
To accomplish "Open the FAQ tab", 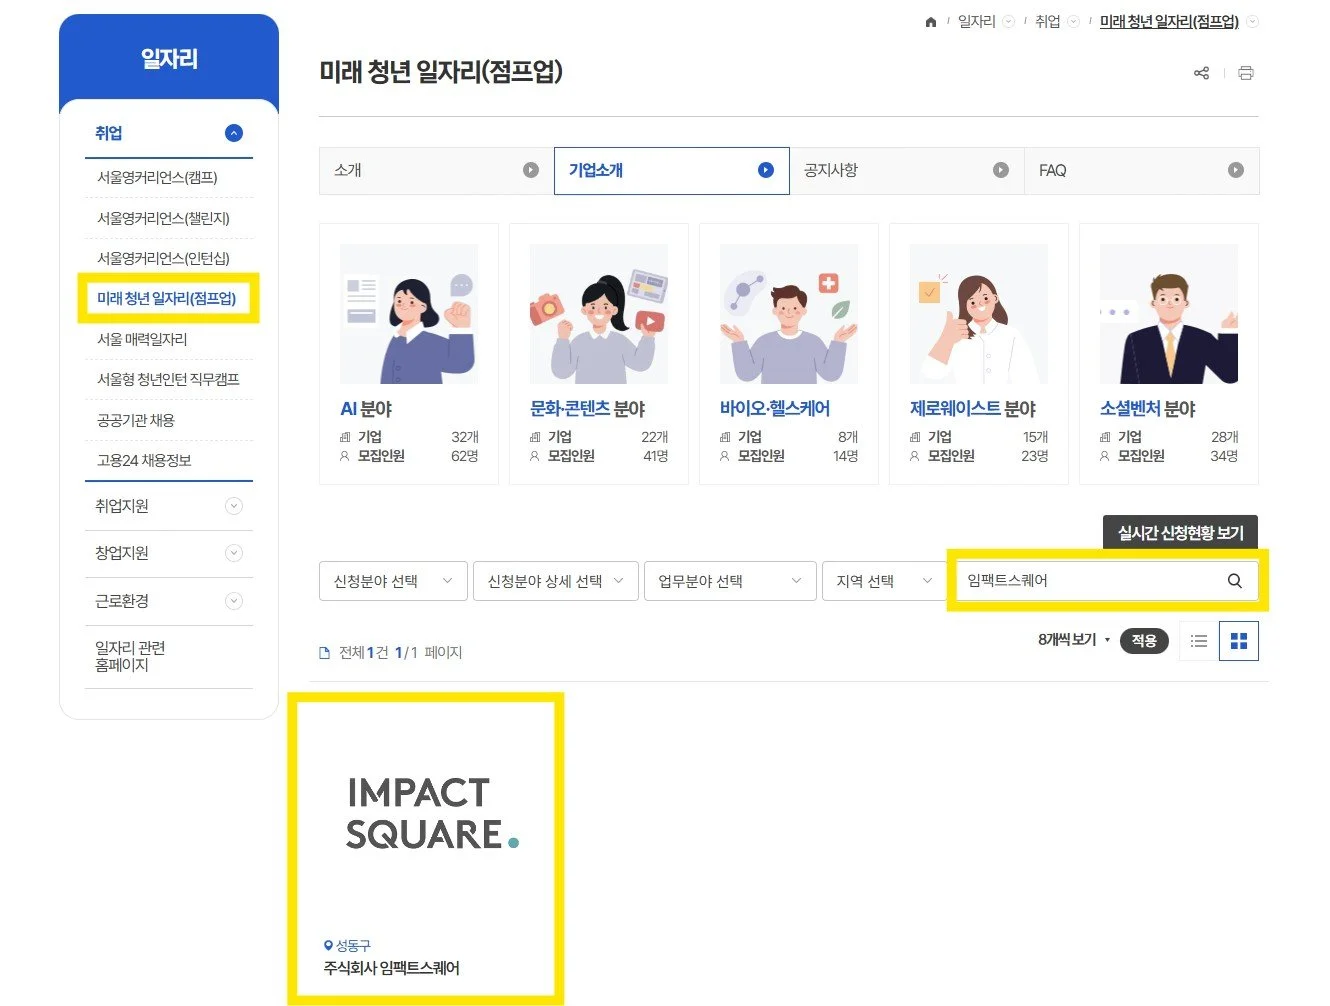I will [1142, 171].
